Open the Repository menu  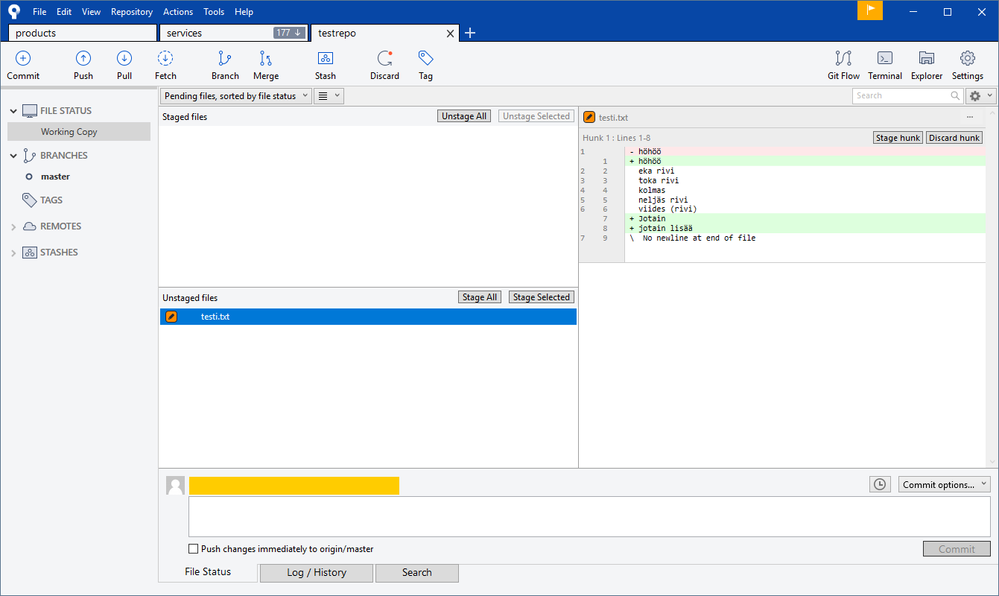[x=131, y=11]
